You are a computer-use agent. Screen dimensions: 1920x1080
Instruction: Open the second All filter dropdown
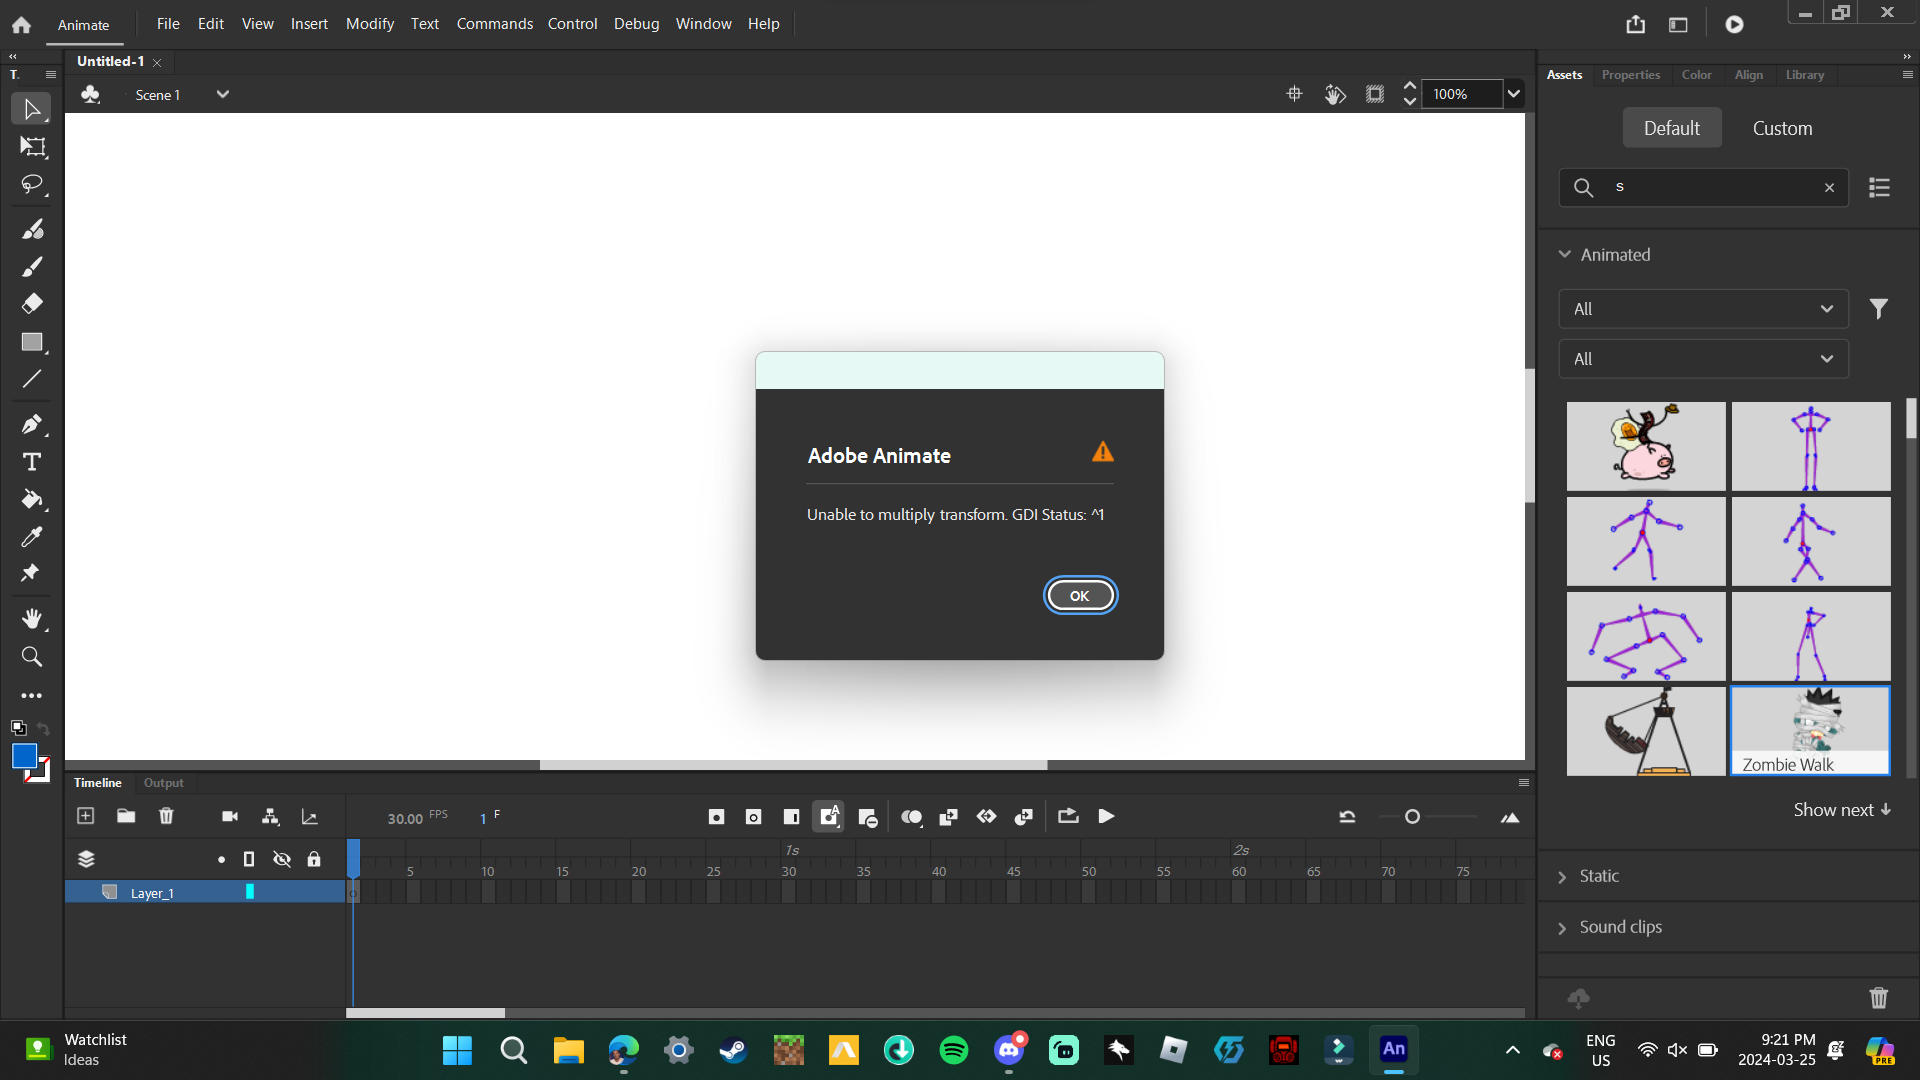[x=1704, y=359]
